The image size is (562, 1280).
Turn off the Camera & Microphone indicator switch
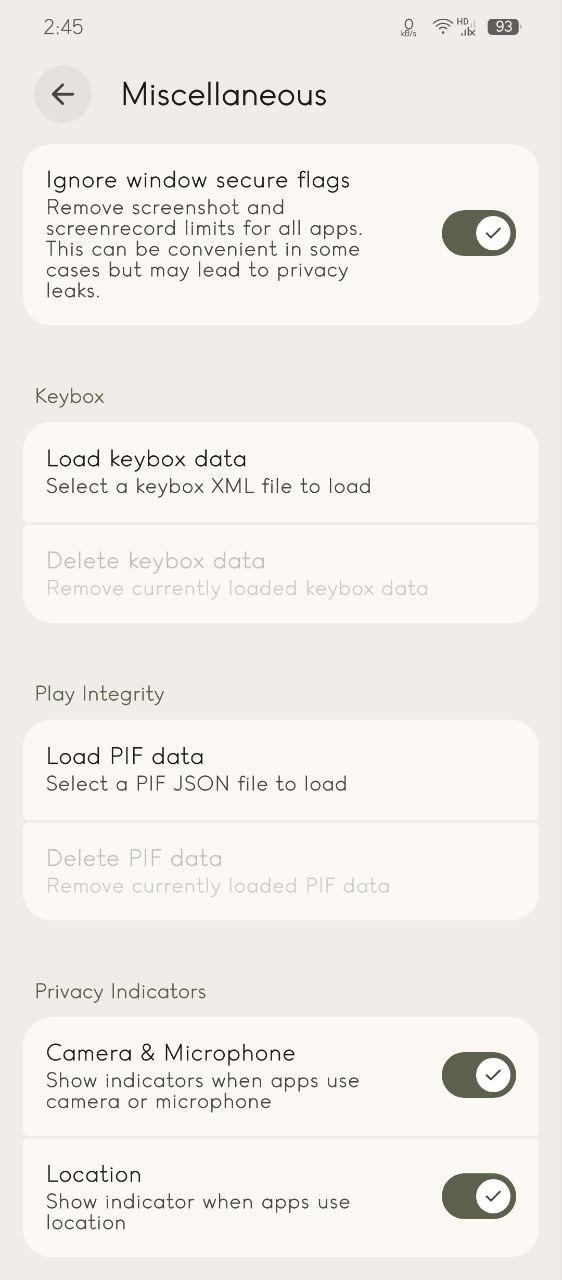pos(479,1075)
